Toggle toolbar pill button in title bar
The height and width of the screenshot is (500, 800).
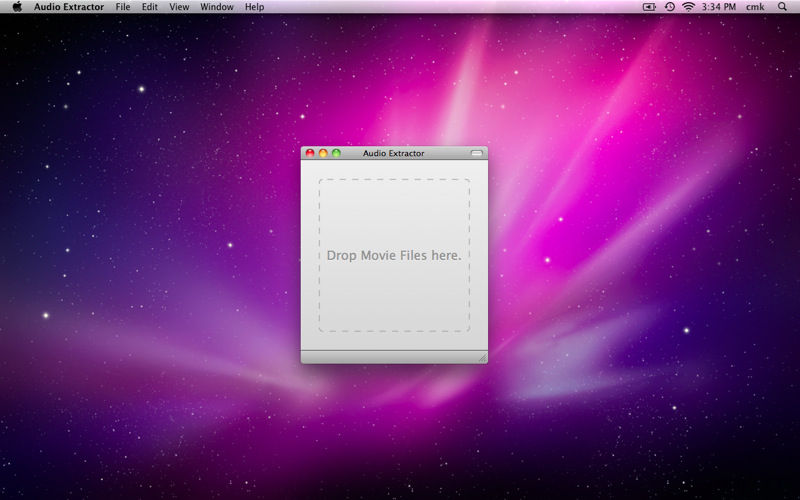(x=476, y=153)
